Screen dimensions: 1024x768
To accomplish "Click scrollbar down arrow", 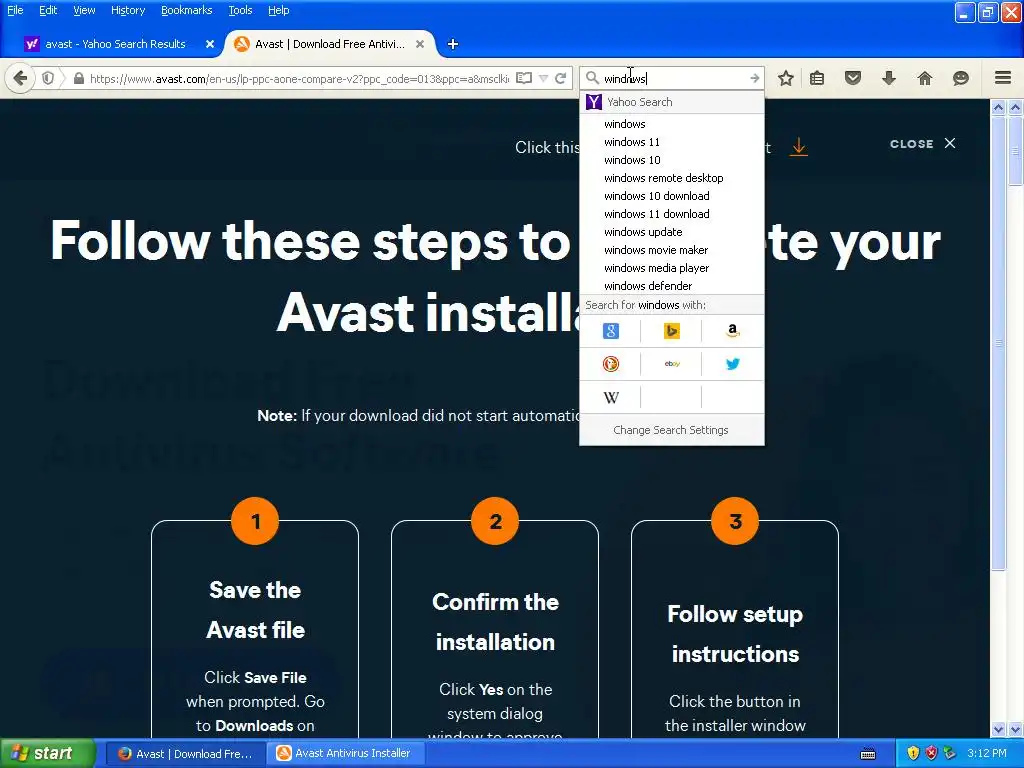I will 999,729.
